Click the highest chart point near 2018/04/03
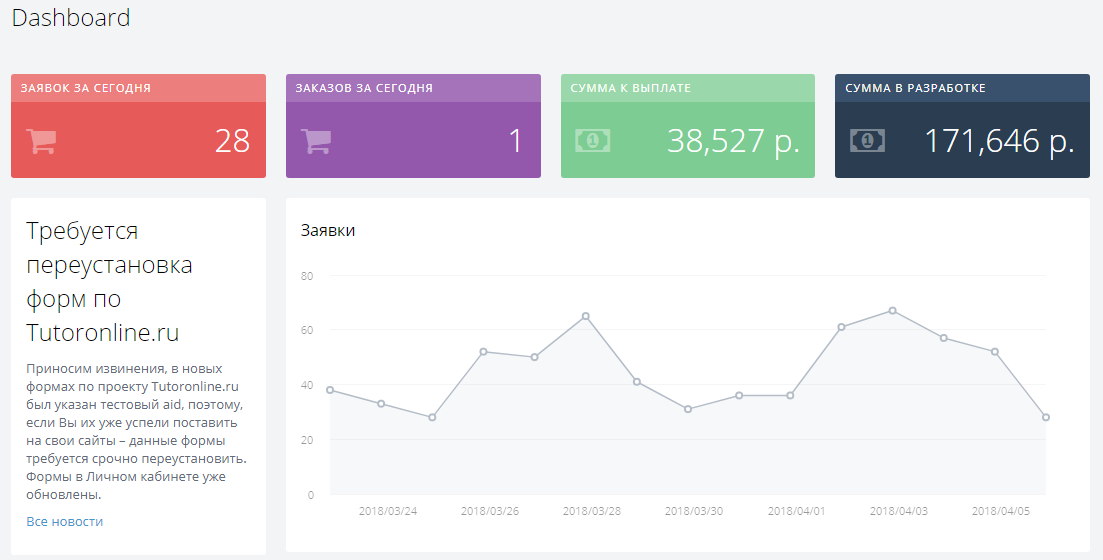Screen dimensions: 1103x560 pos(892,310)
